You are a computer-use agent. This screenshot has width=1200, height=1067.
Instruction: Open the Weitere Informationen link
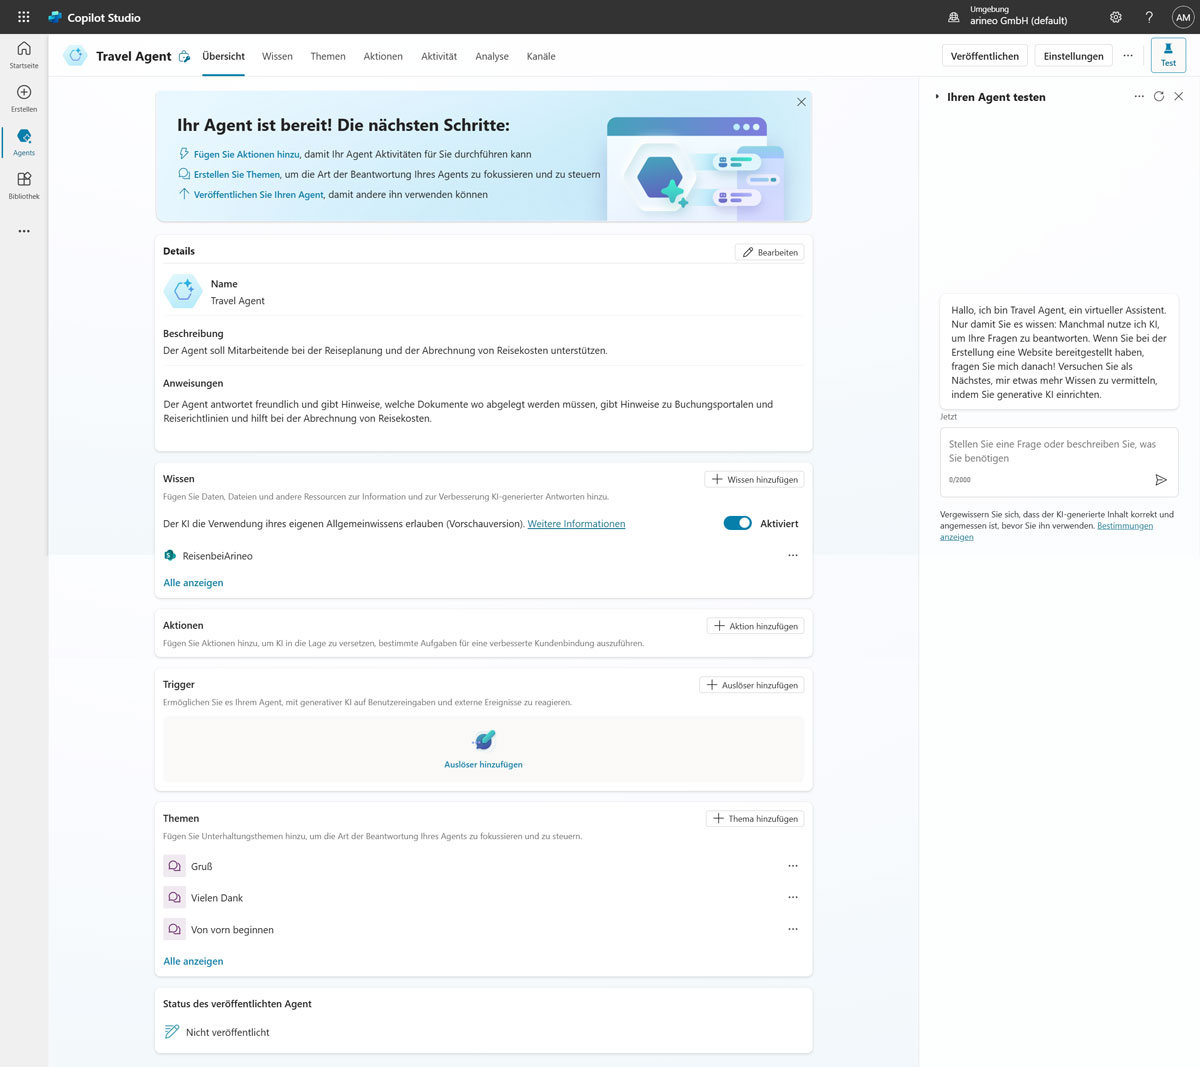[576, 524]
